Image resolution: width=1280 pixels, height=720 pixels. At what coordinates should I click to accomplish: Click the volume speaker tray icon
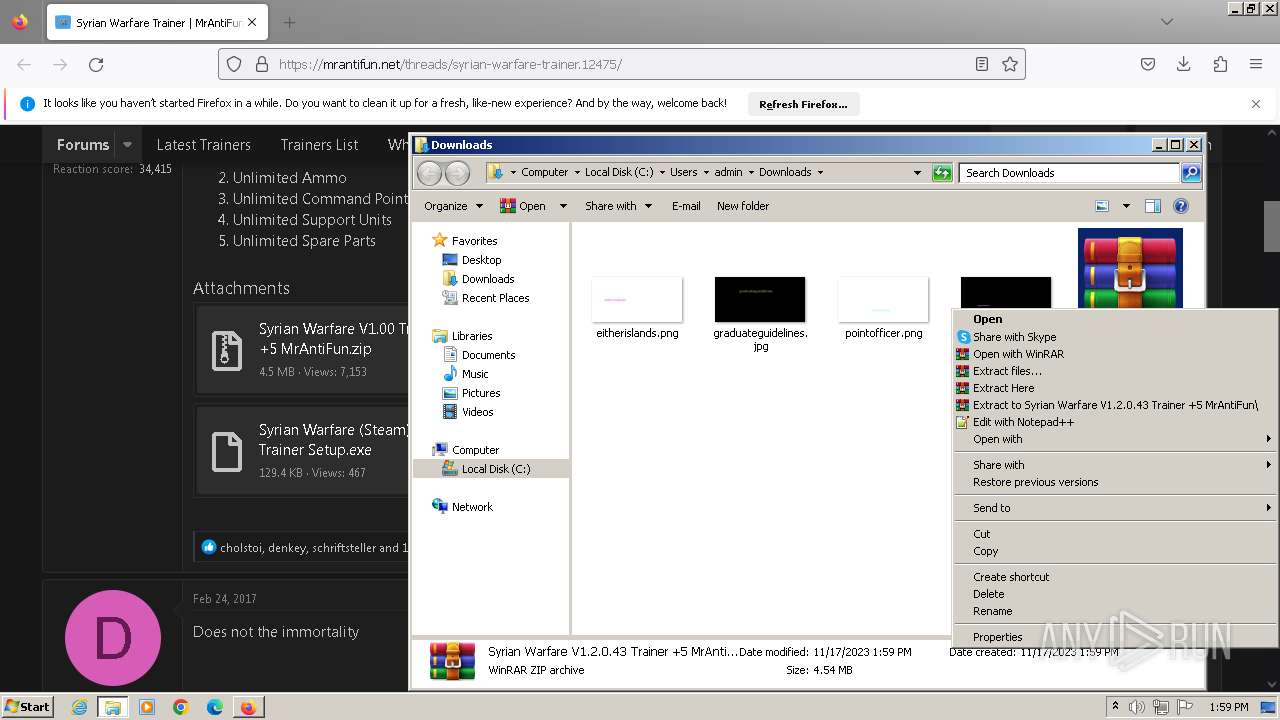tap(1138, 707)
